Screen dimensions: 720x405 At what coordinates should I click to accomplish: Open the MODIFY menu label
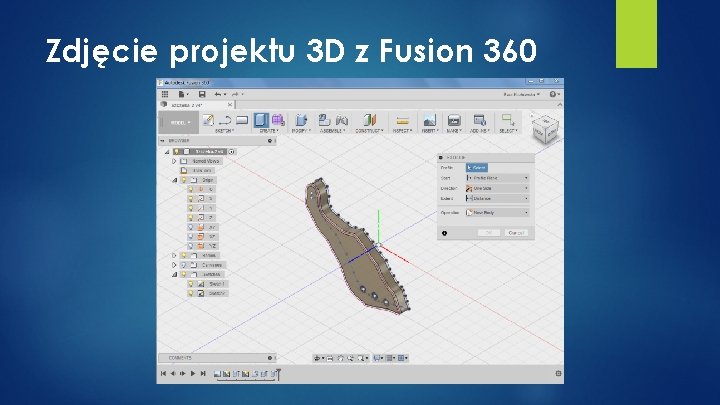pos(301,131)
